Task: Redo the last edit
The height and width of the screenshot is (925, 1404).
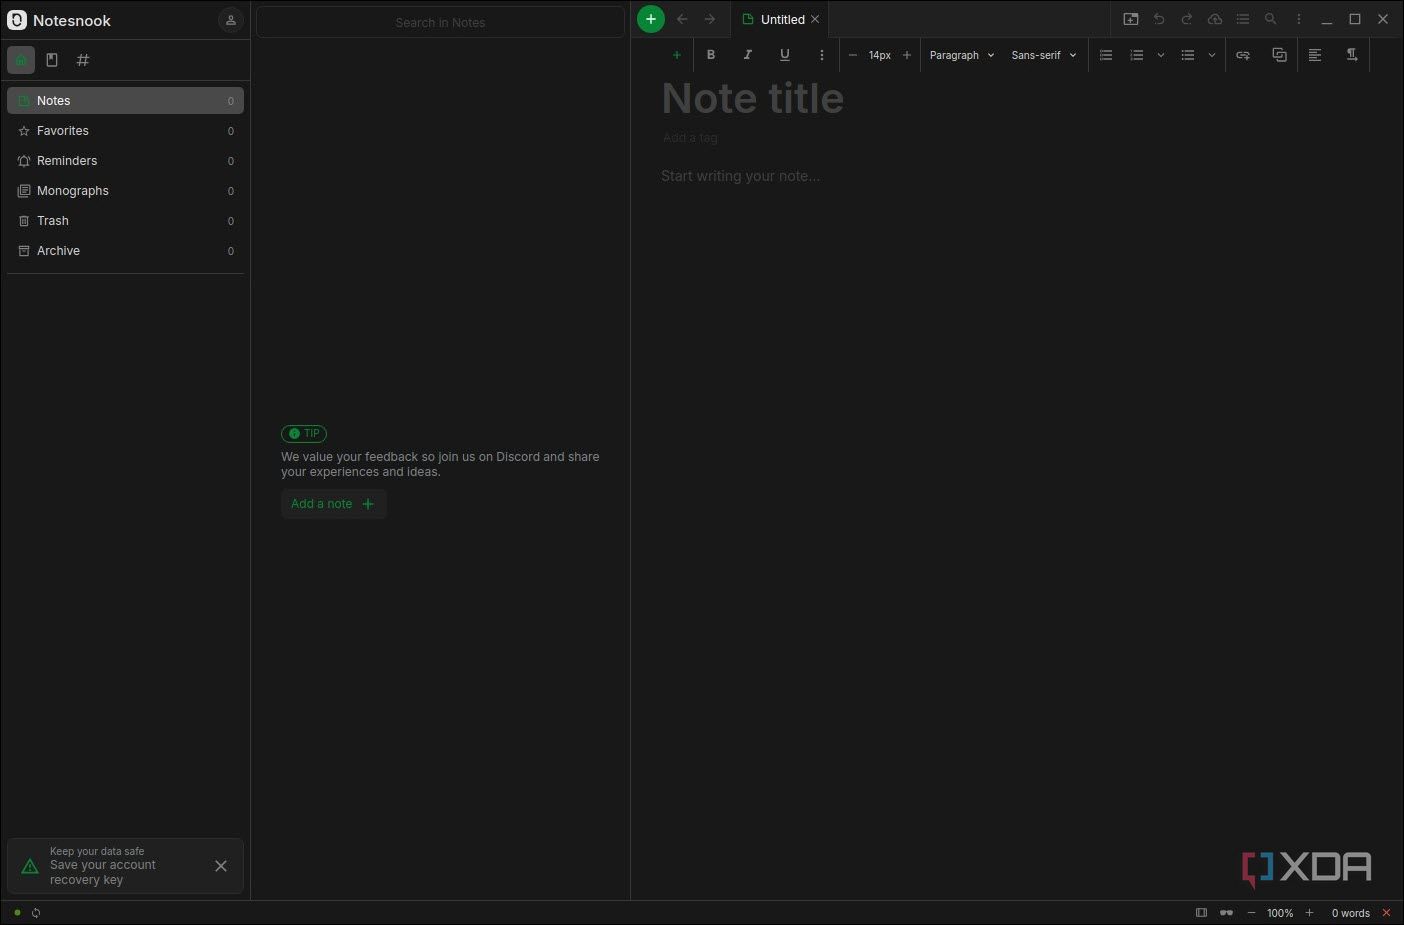Action: tap(1187, 19)
